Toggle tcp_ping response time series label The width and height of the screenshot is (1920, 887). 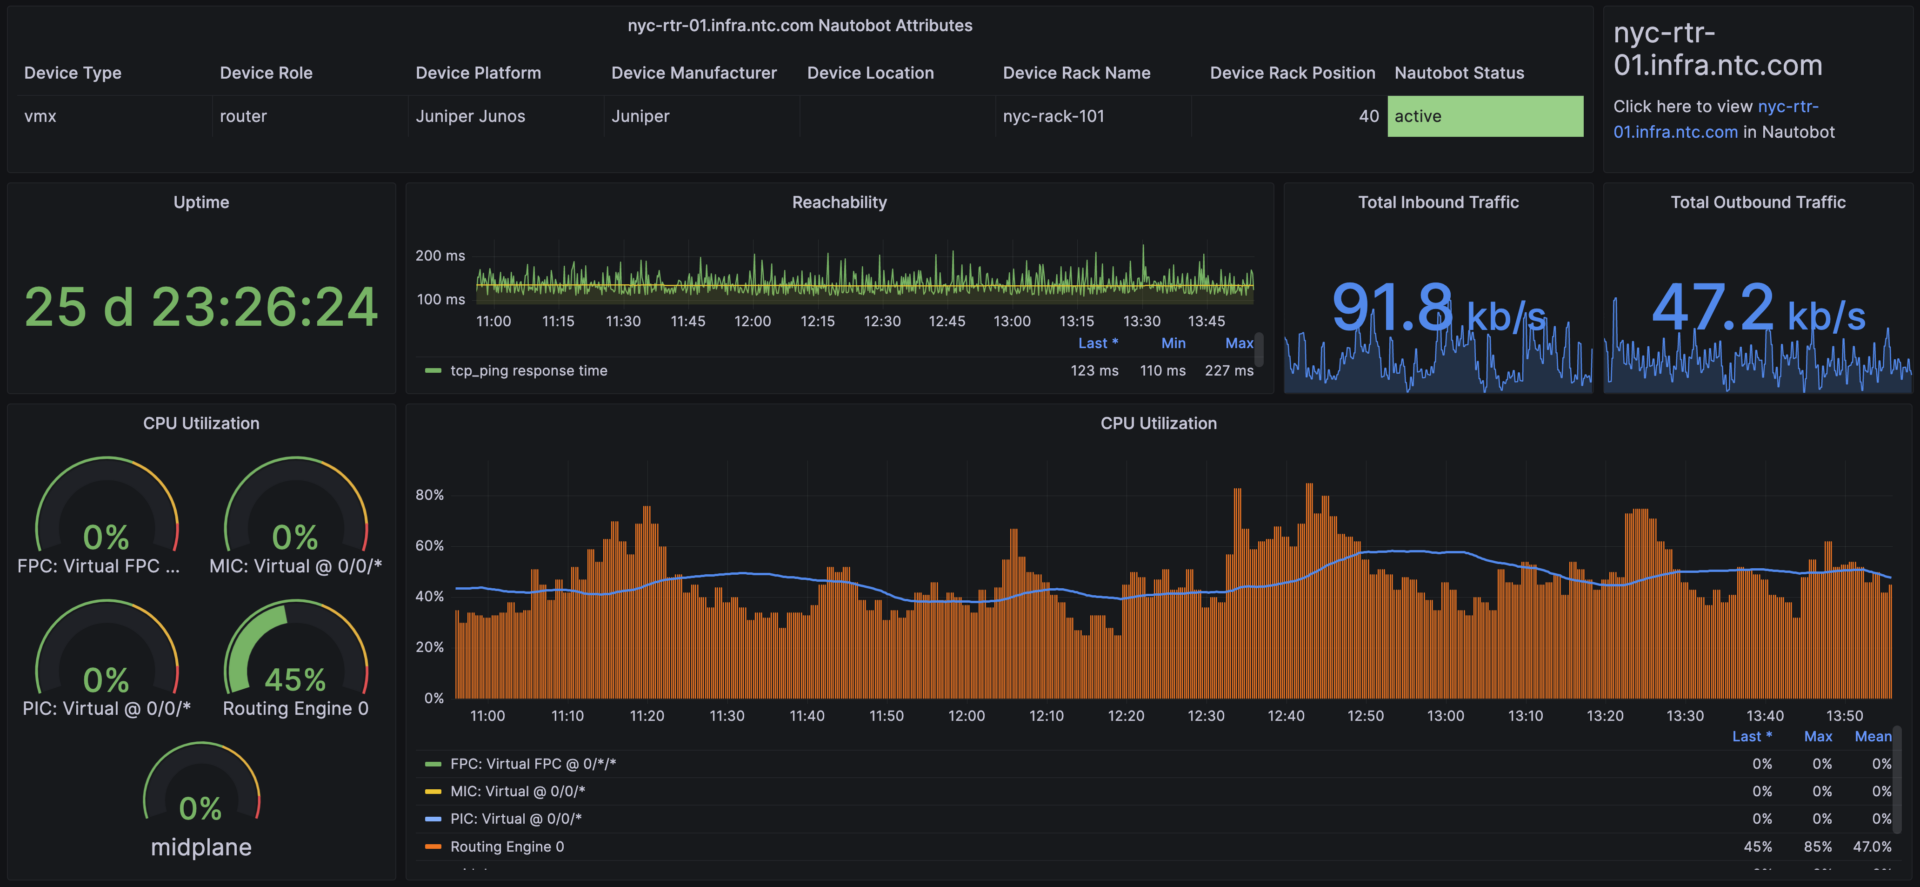tap(529, 371)
